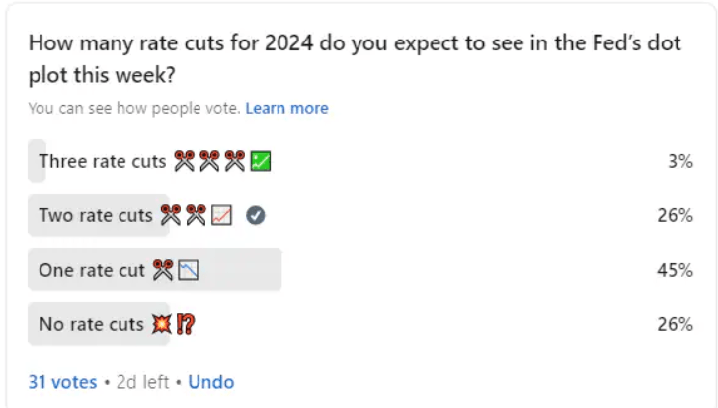Click the red exclamation-question emoji
The image size is (718, 408).
click(x=184, y=323)
